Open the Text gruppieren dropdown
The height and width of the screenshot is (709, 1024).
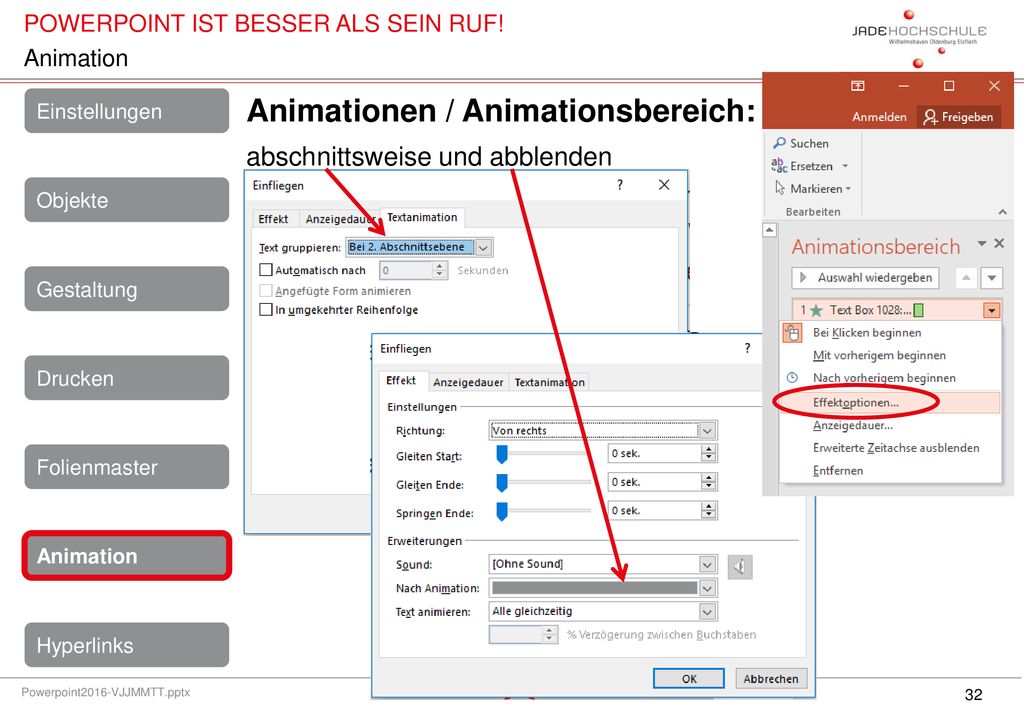coord(483,247)
